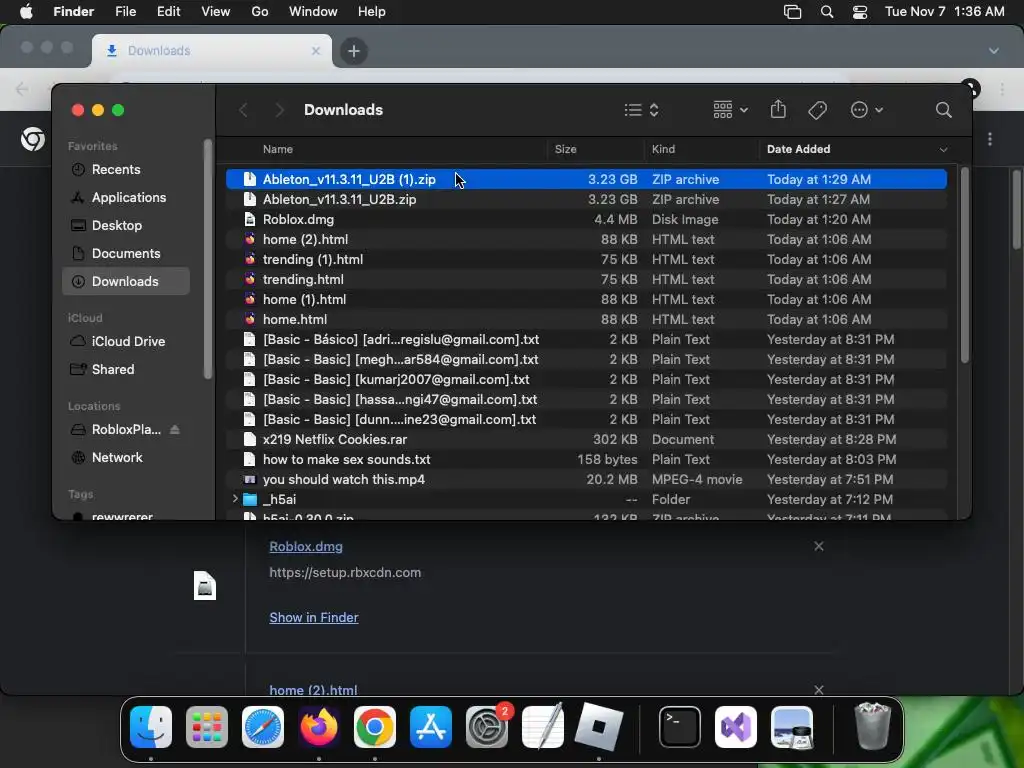The height and width of the screenshot is (768, 1024).
Task: Open a new tab in Chrome
Action: (x=353, y=51)
